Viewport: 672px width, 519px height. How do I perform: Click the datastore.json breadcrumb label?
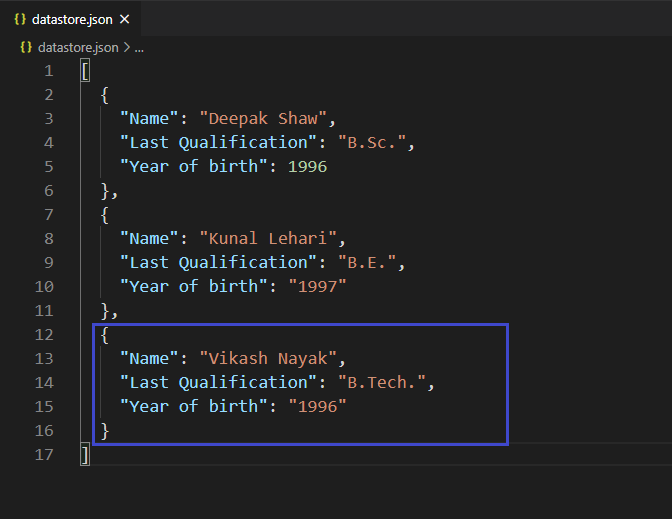(x=78, y=47)
